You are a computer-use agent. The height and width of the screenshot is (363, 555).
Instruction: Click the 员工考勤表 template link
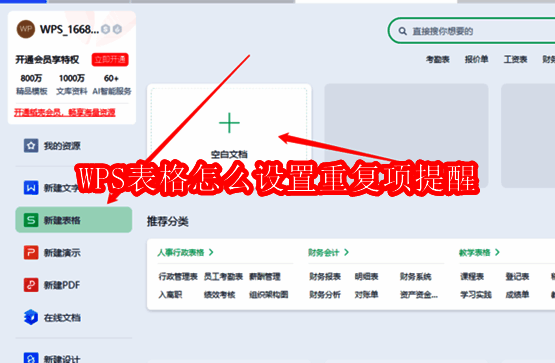[x=223, y=277]
